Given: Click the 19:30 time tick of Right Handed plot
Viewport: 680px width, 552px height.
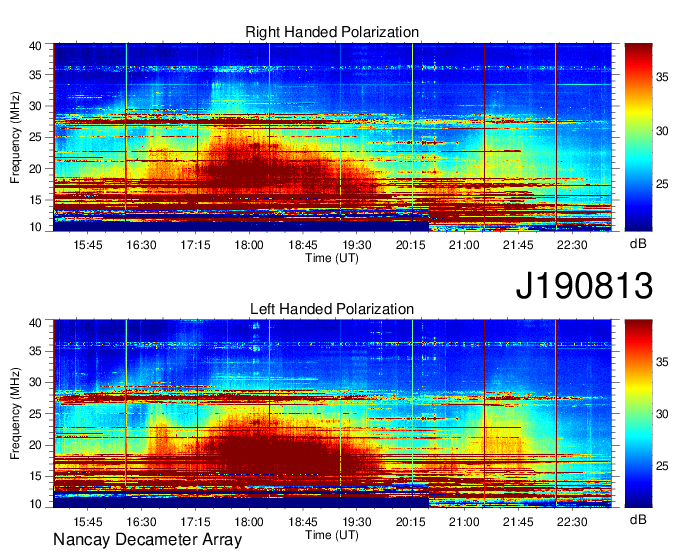Looking at the screenshot, I should pos(356,245).
